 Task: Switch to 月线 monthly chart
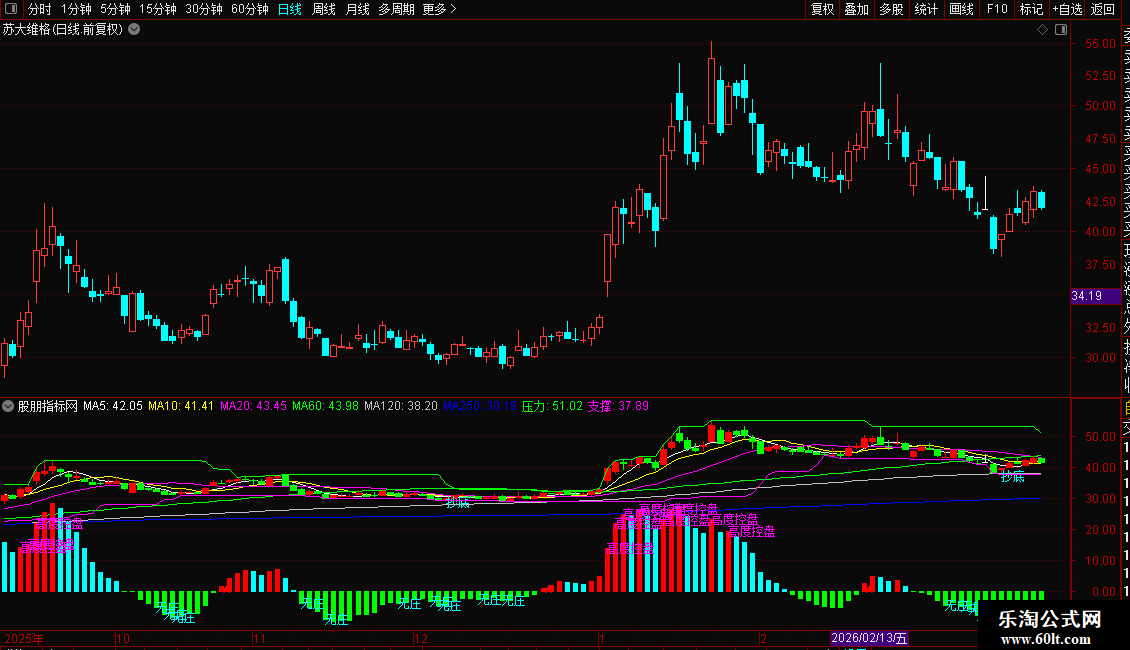click(x=357, y=9)
